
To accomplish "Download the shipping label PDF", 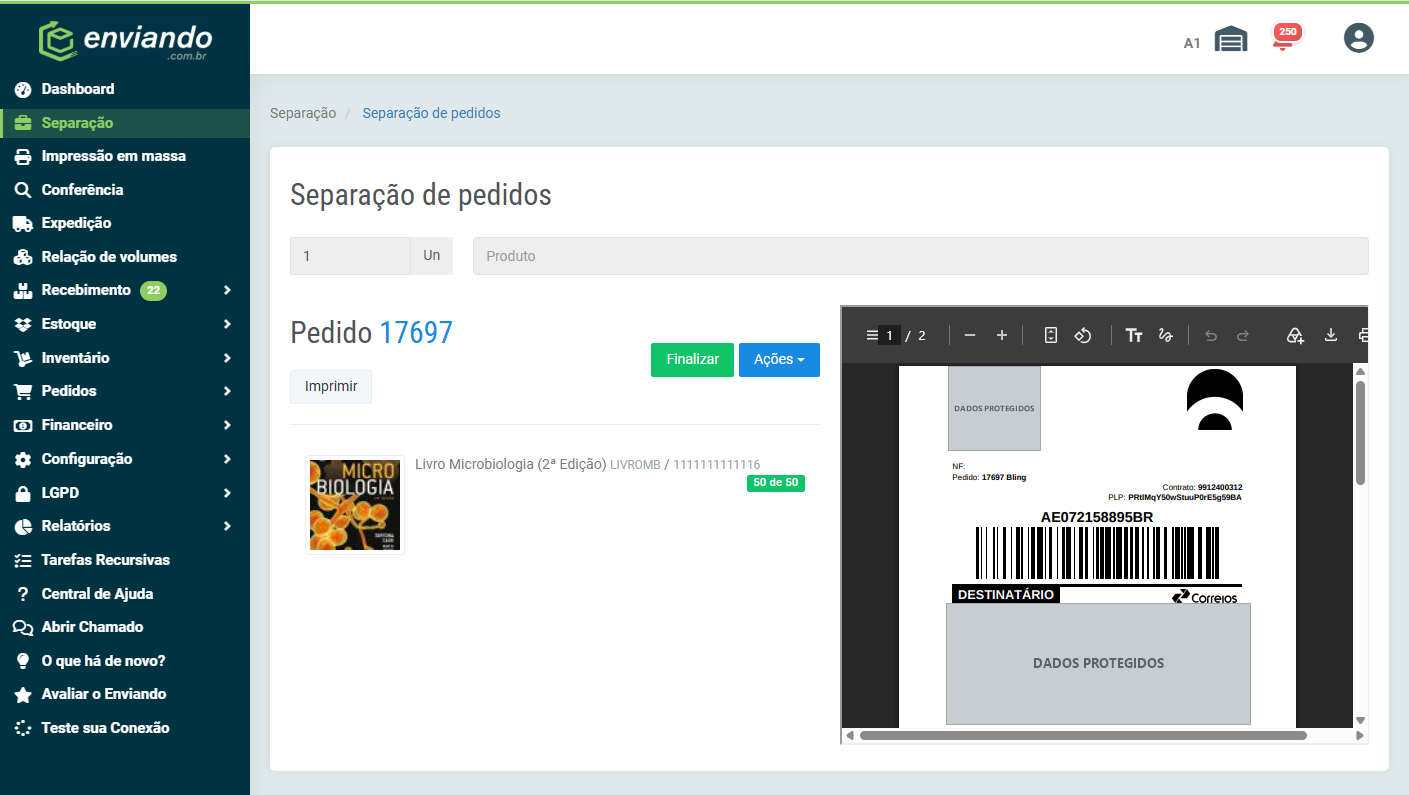I will click(x=1331, y=335).
